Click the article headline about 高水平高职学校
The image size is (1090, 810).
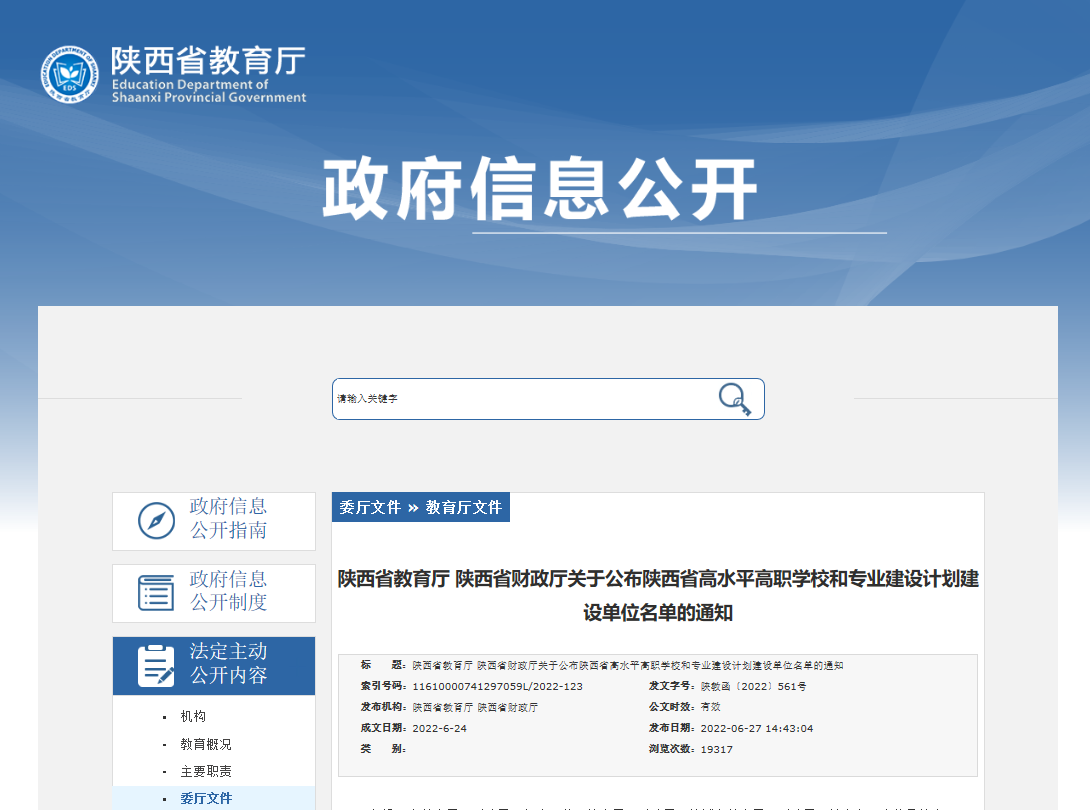point(658,595)
